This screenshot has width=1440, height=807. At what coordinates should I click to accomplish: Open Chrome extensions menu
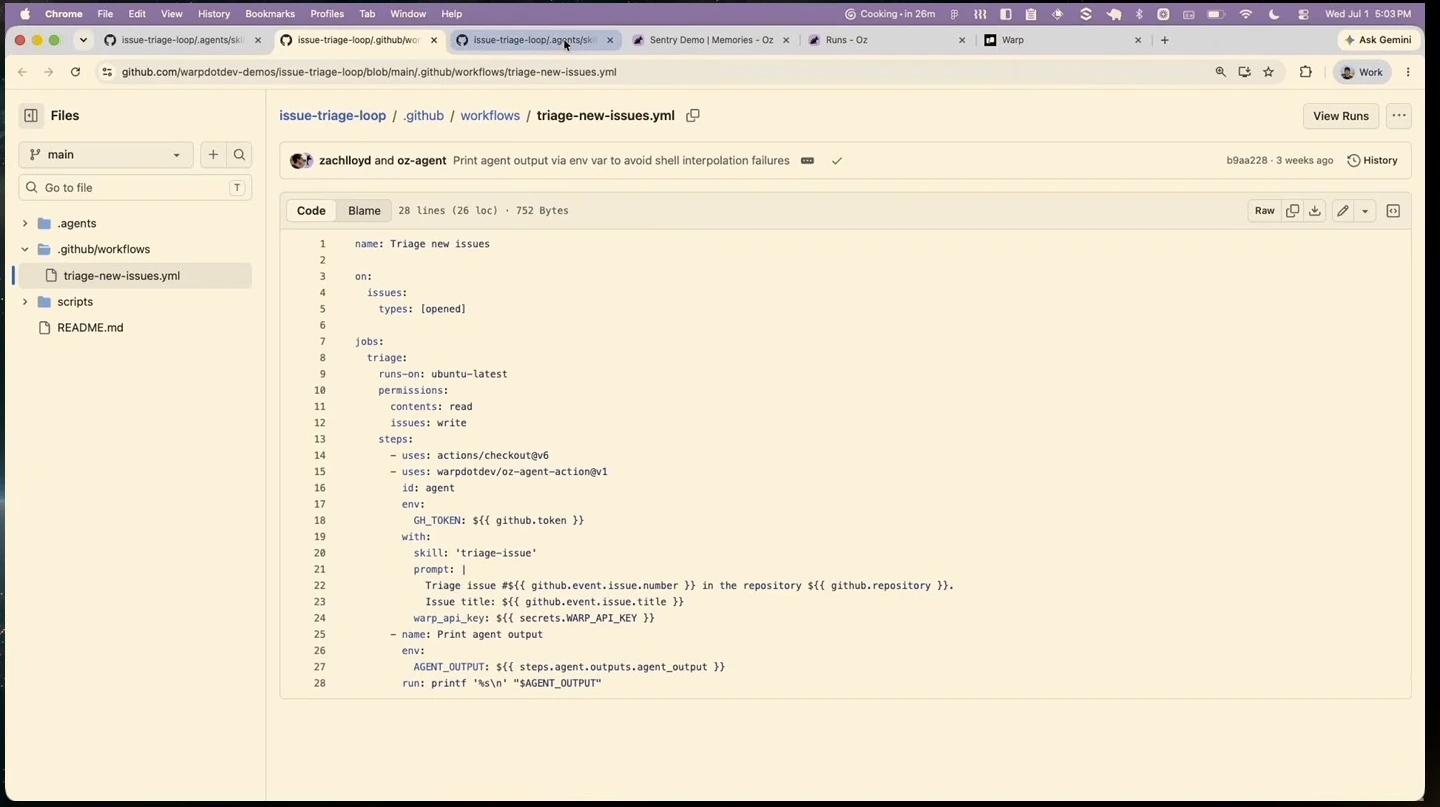coord(1305,72)
